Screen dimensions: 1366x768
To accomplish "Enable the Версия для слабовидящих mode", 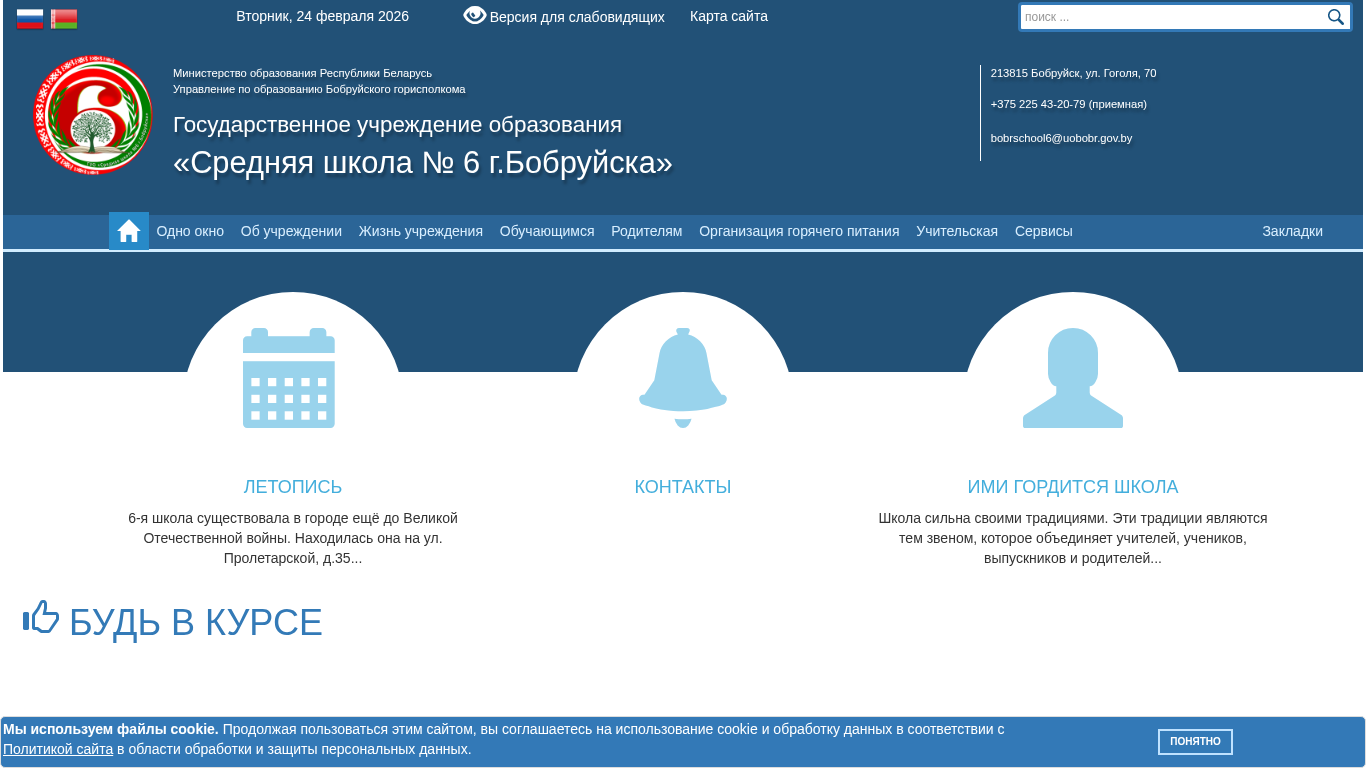I will pos(564,17).
